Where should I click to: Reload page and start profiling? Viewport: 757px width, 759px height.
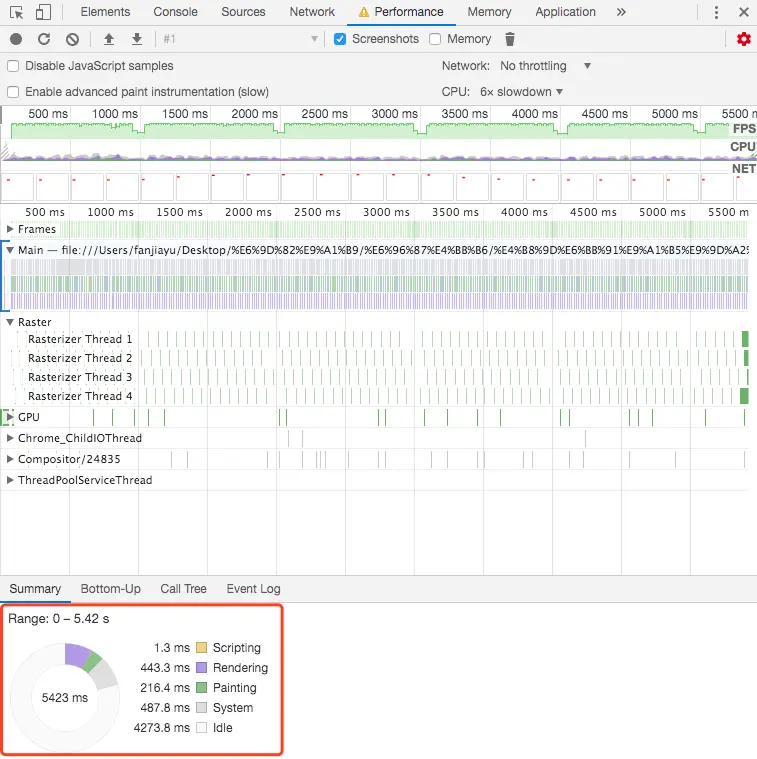point(44,39)
